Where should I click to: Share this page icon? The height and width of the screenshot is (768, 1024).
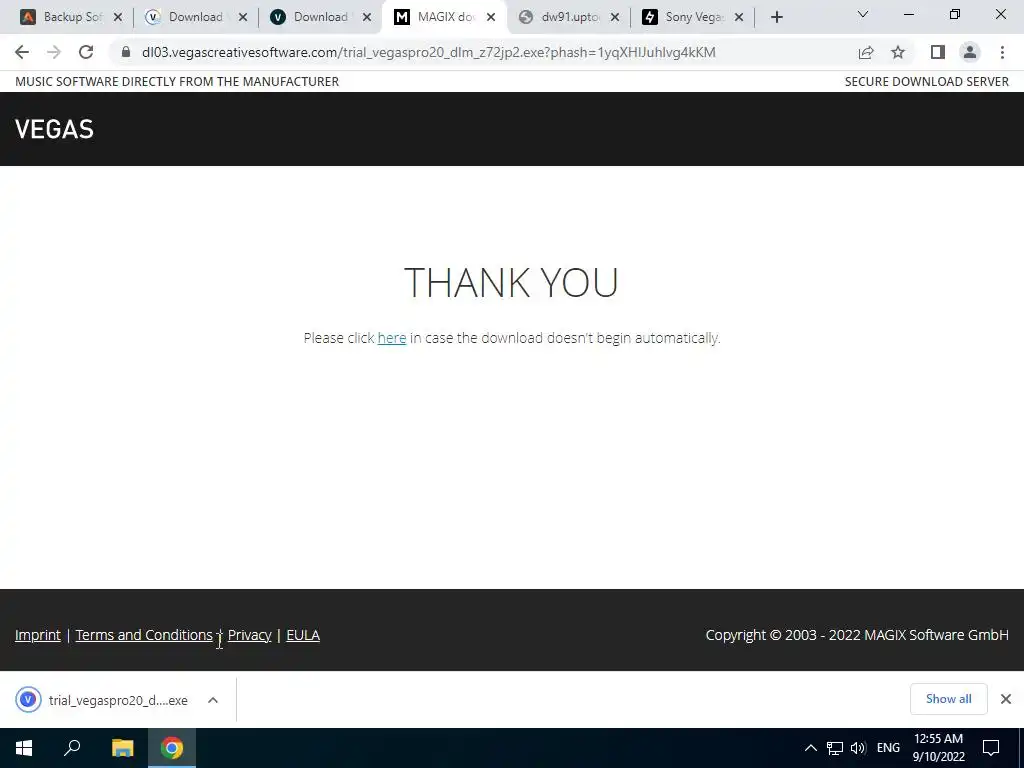point(866,52)
